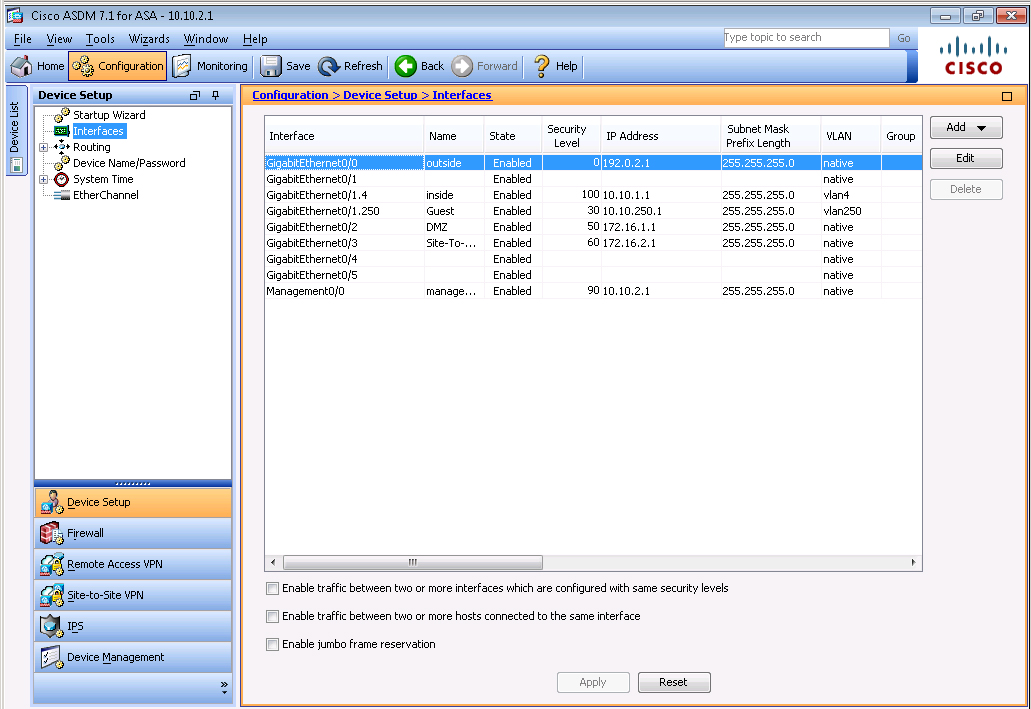Expand the Routing tree node
1031x709 pixels.
click(x=43, y=147)
